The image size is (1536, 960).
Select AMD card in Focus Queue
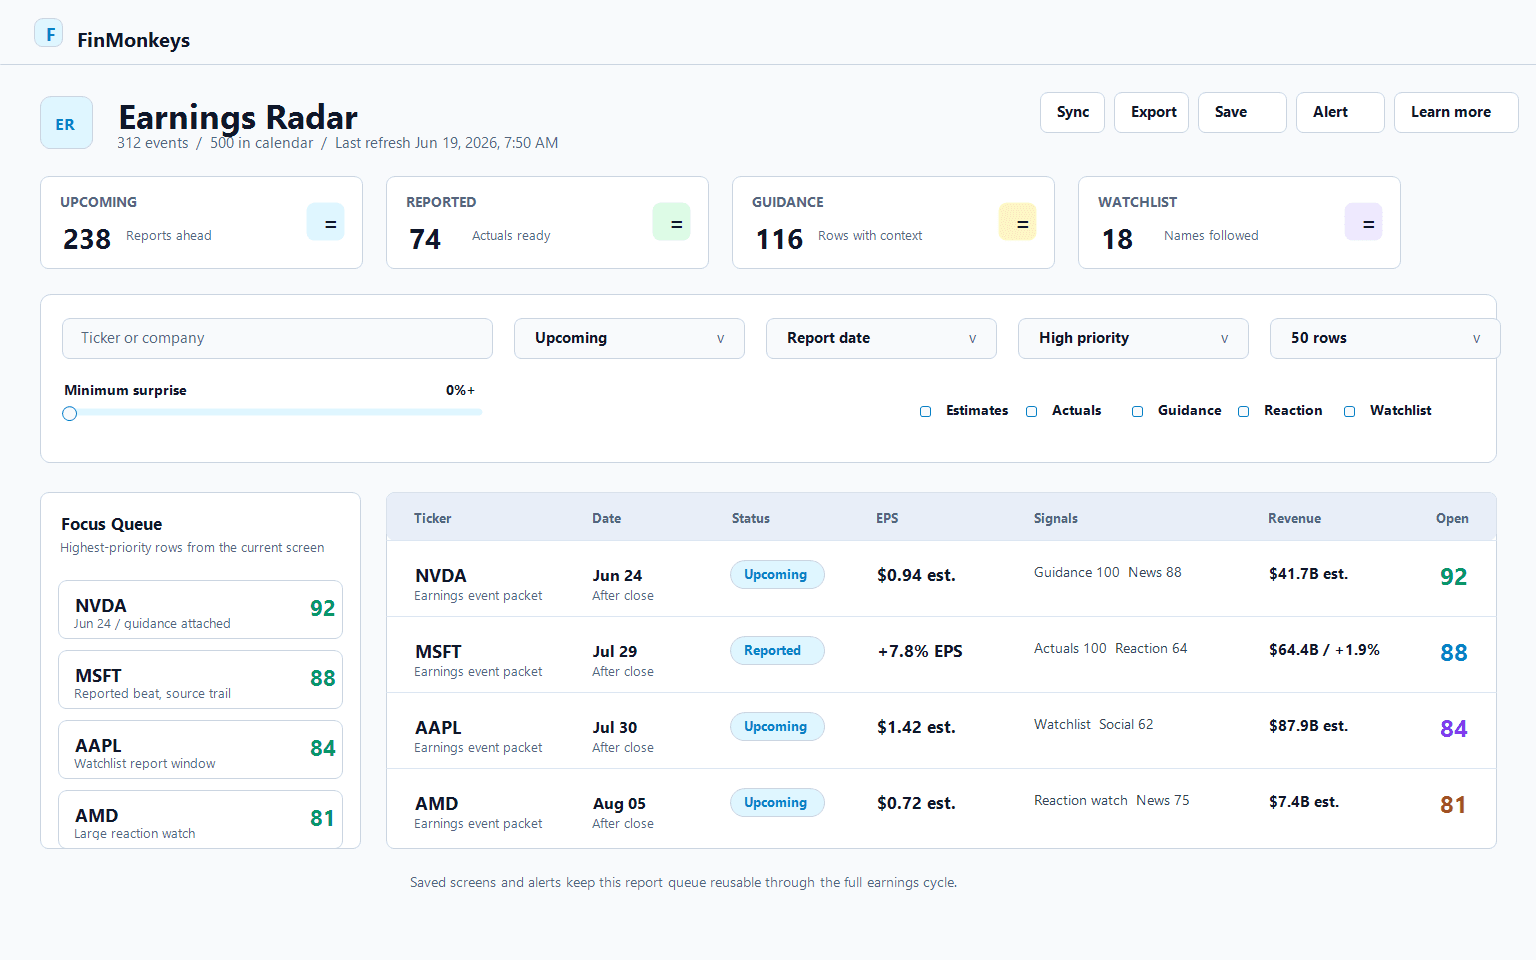click(x=200, y=819)
